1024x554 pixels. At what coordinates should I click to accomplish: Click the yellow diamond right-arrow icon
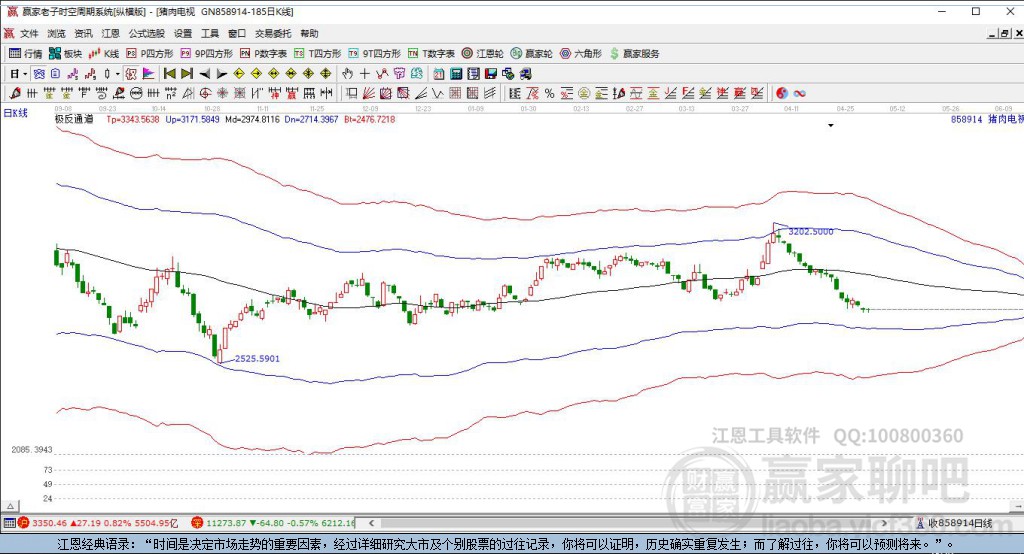257,74
